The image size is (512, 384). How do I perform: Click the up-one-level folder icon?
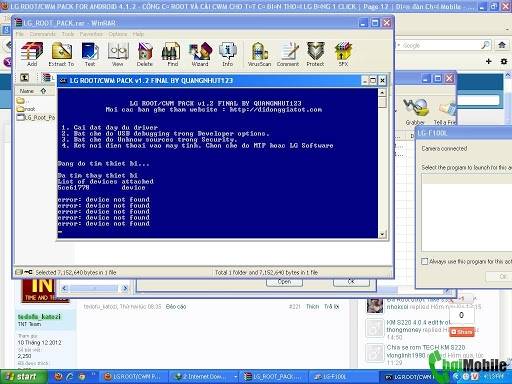(x=24, y=78)
